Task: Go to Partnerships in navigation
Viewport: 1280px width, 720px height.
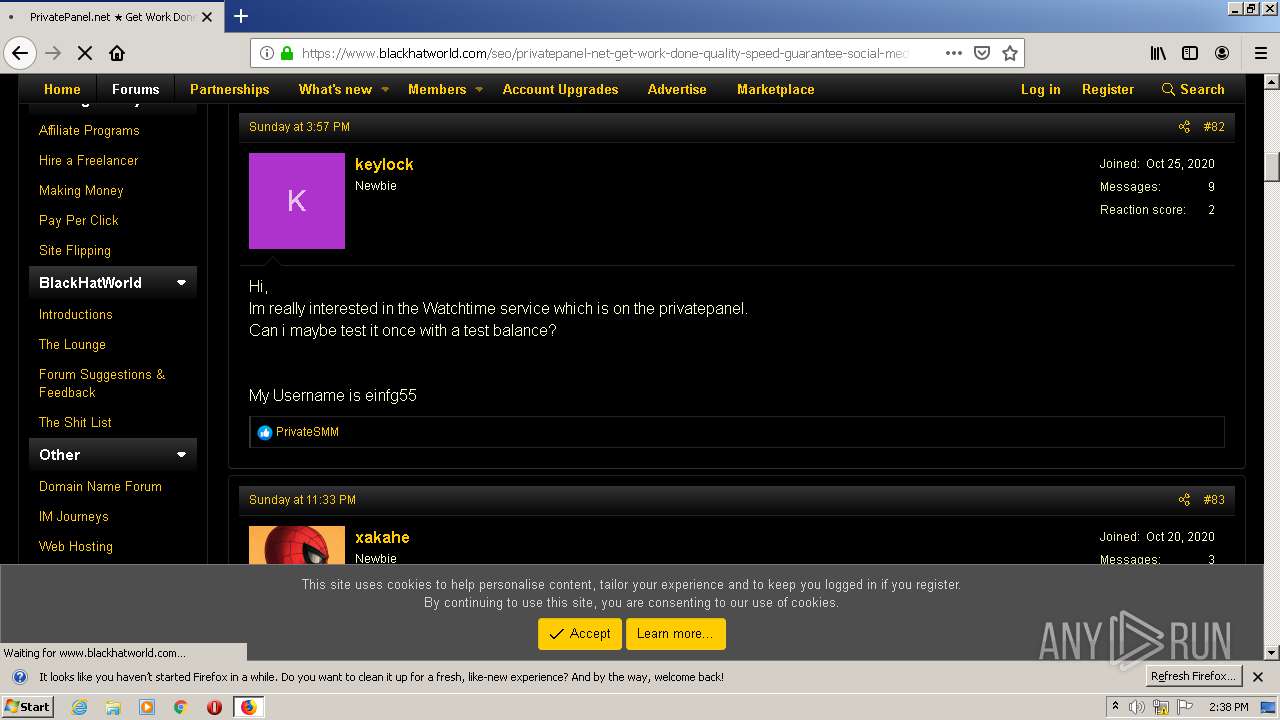Action: click(230, 89)
